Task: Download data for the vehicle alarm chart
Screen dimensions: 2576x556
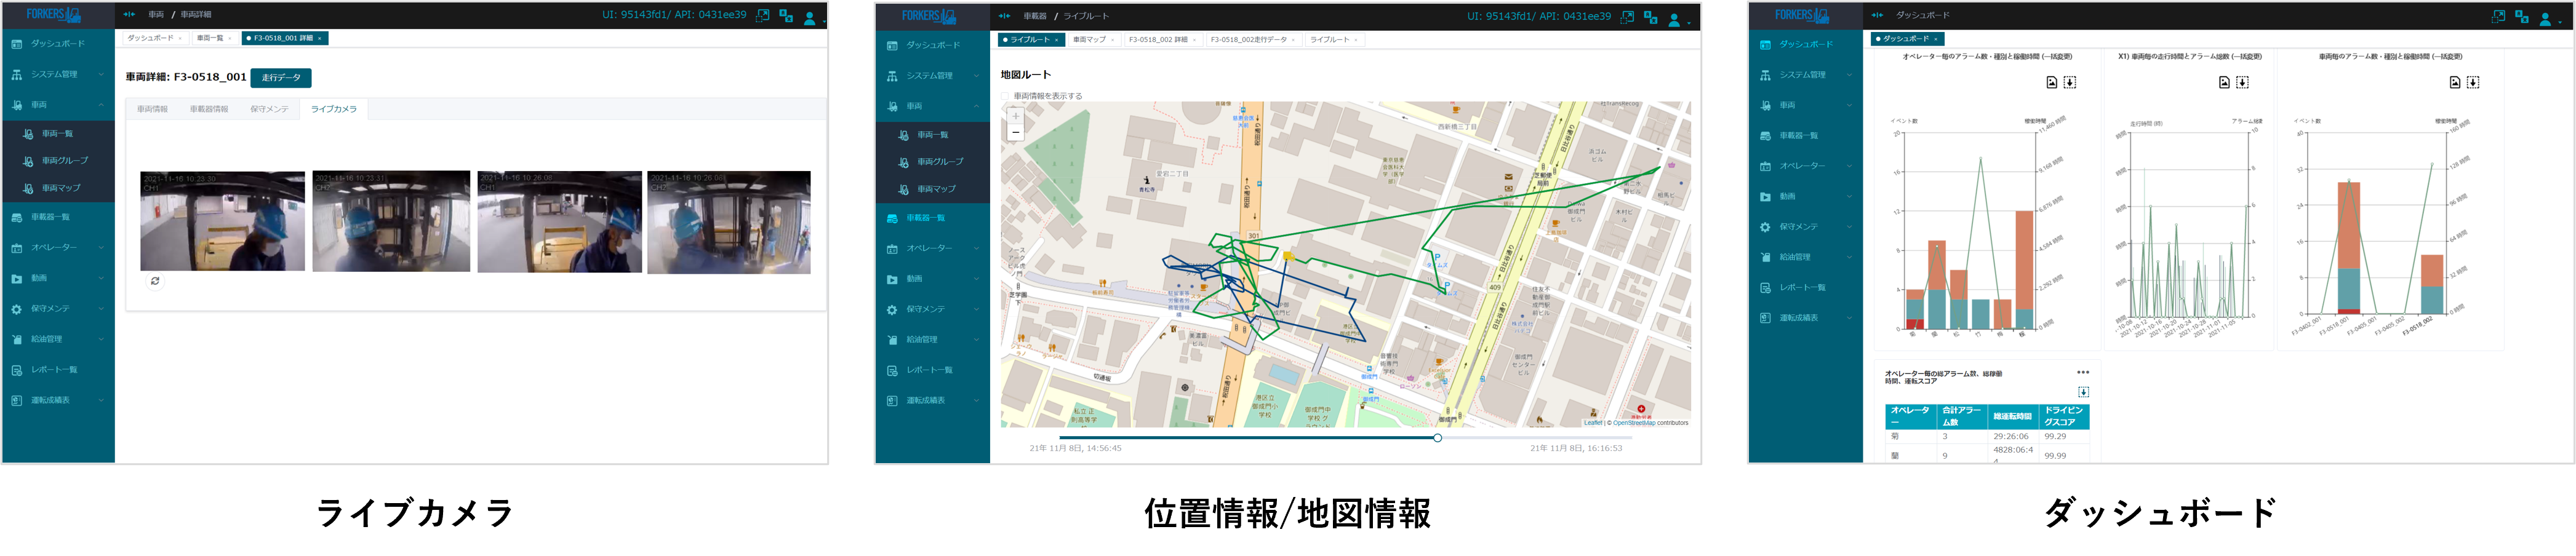Action: 2472,83
